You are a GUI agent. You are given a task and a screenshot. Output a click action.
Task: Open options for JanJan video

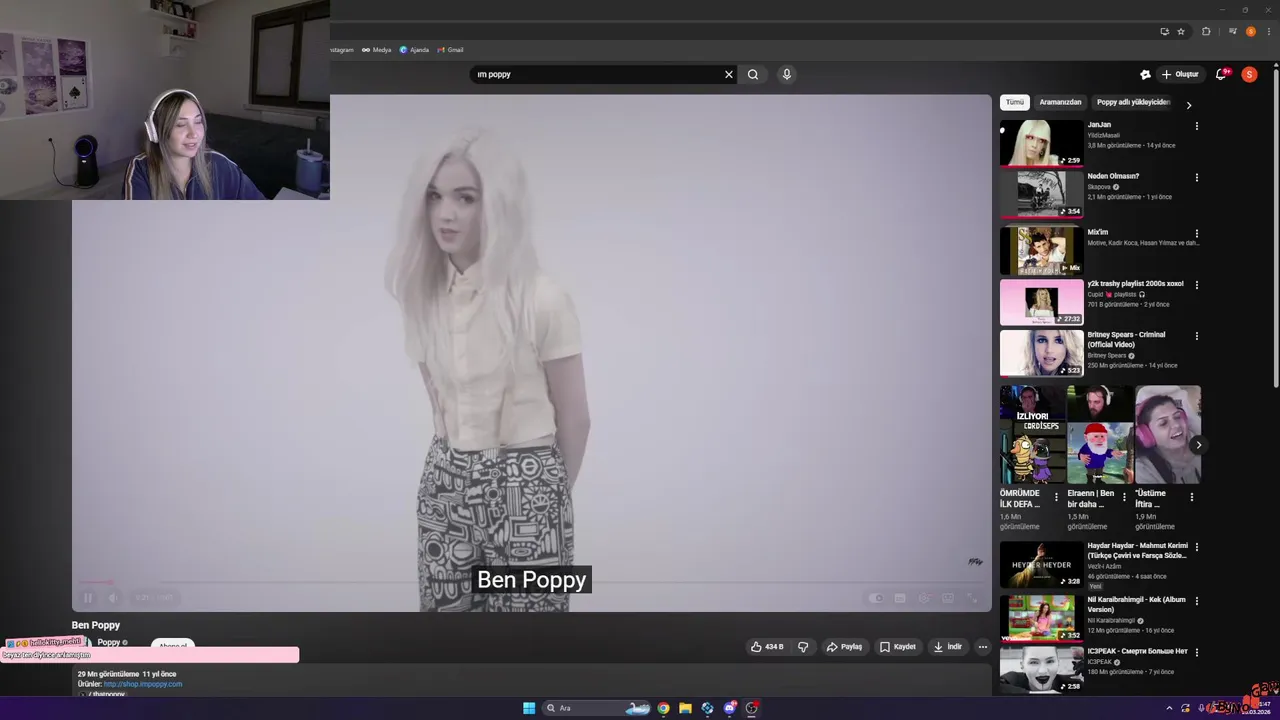point(1197,126)
